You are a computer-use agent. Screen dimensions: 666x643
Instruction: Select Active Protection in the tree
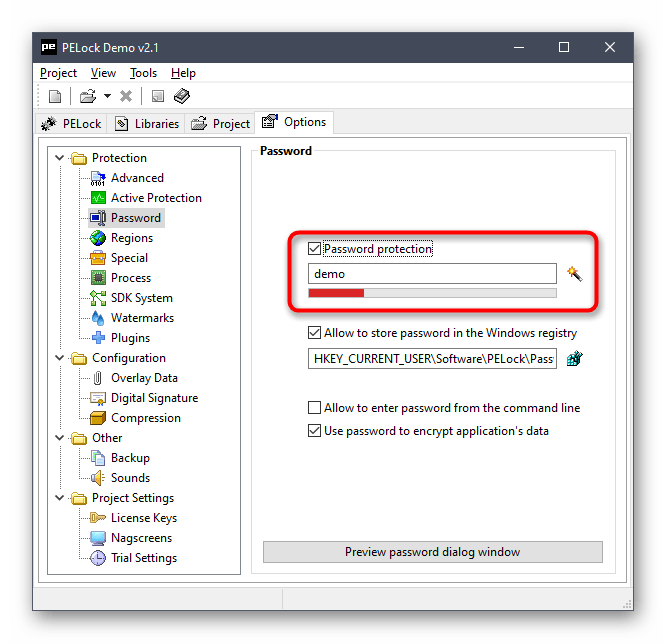coord(156,198)
